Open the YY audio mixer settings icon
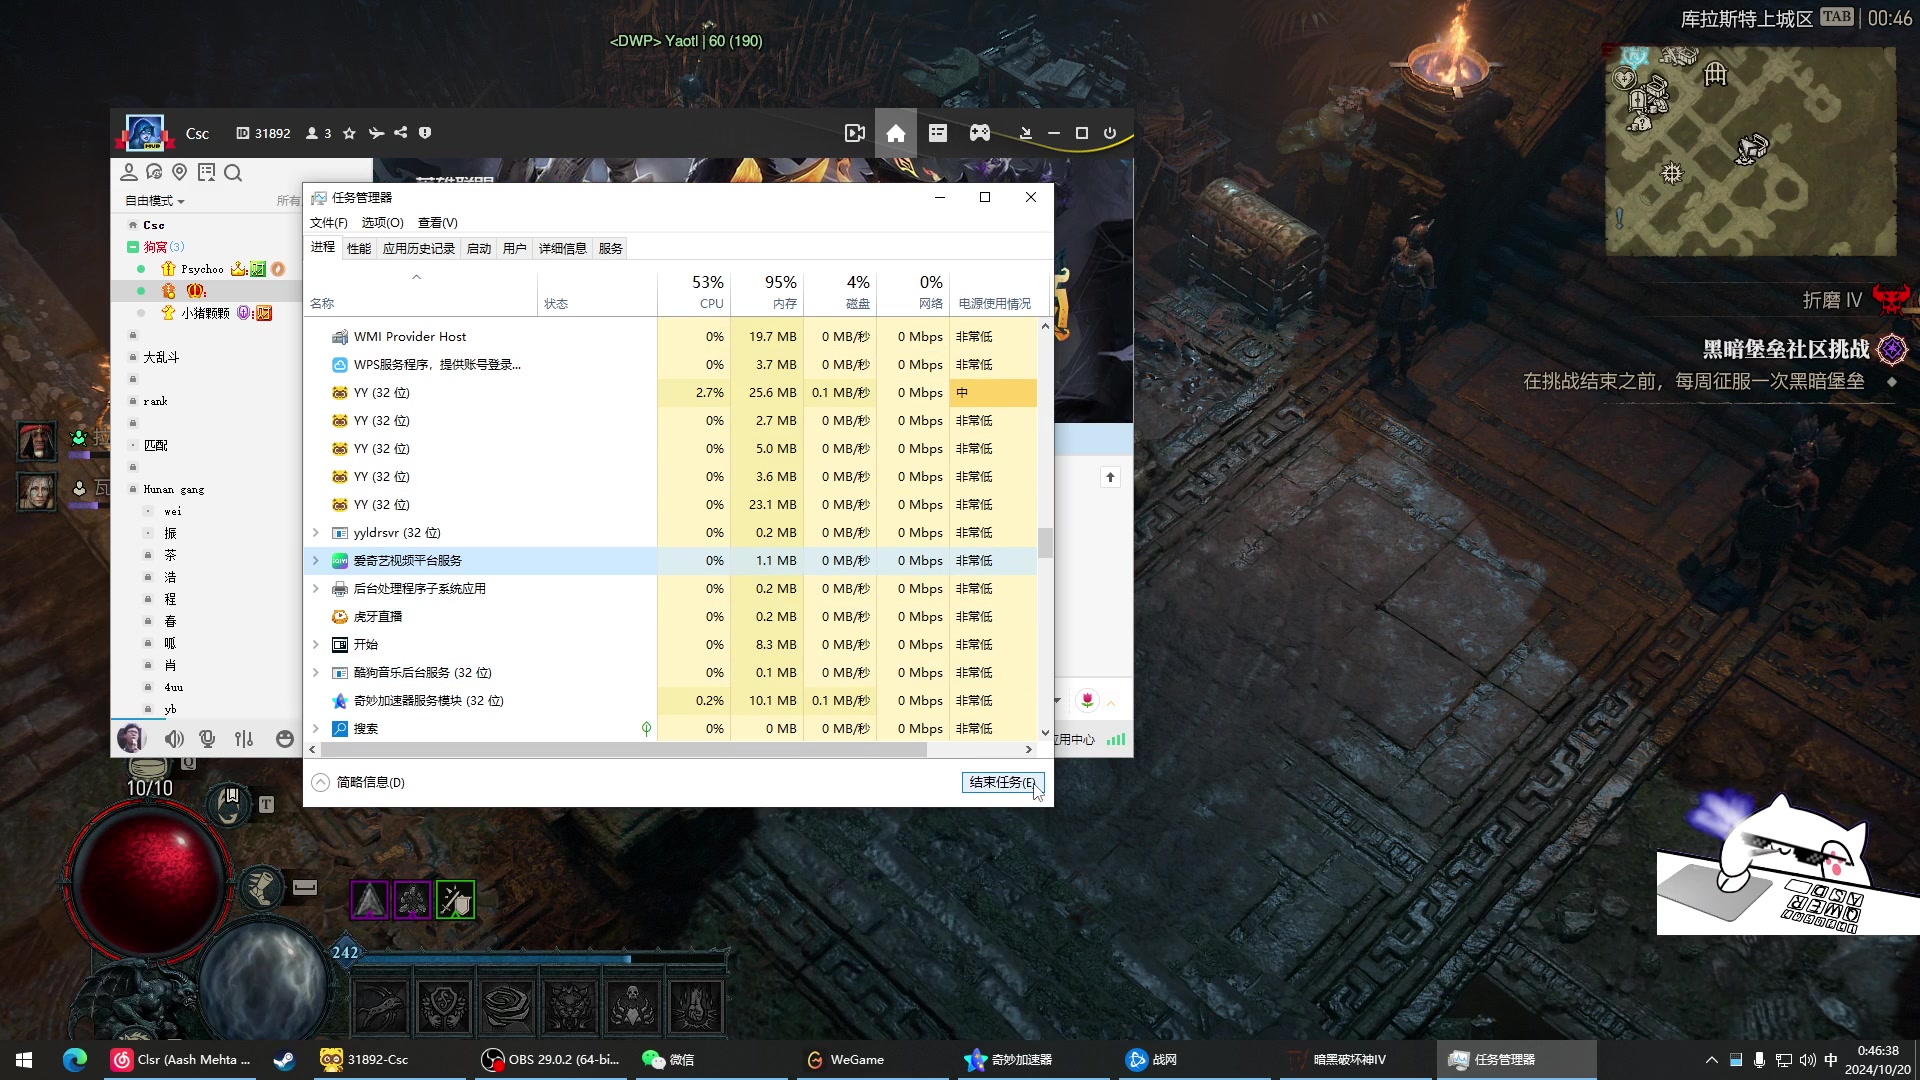This screenshot has width=1920, height=1080. coord(244,739)
